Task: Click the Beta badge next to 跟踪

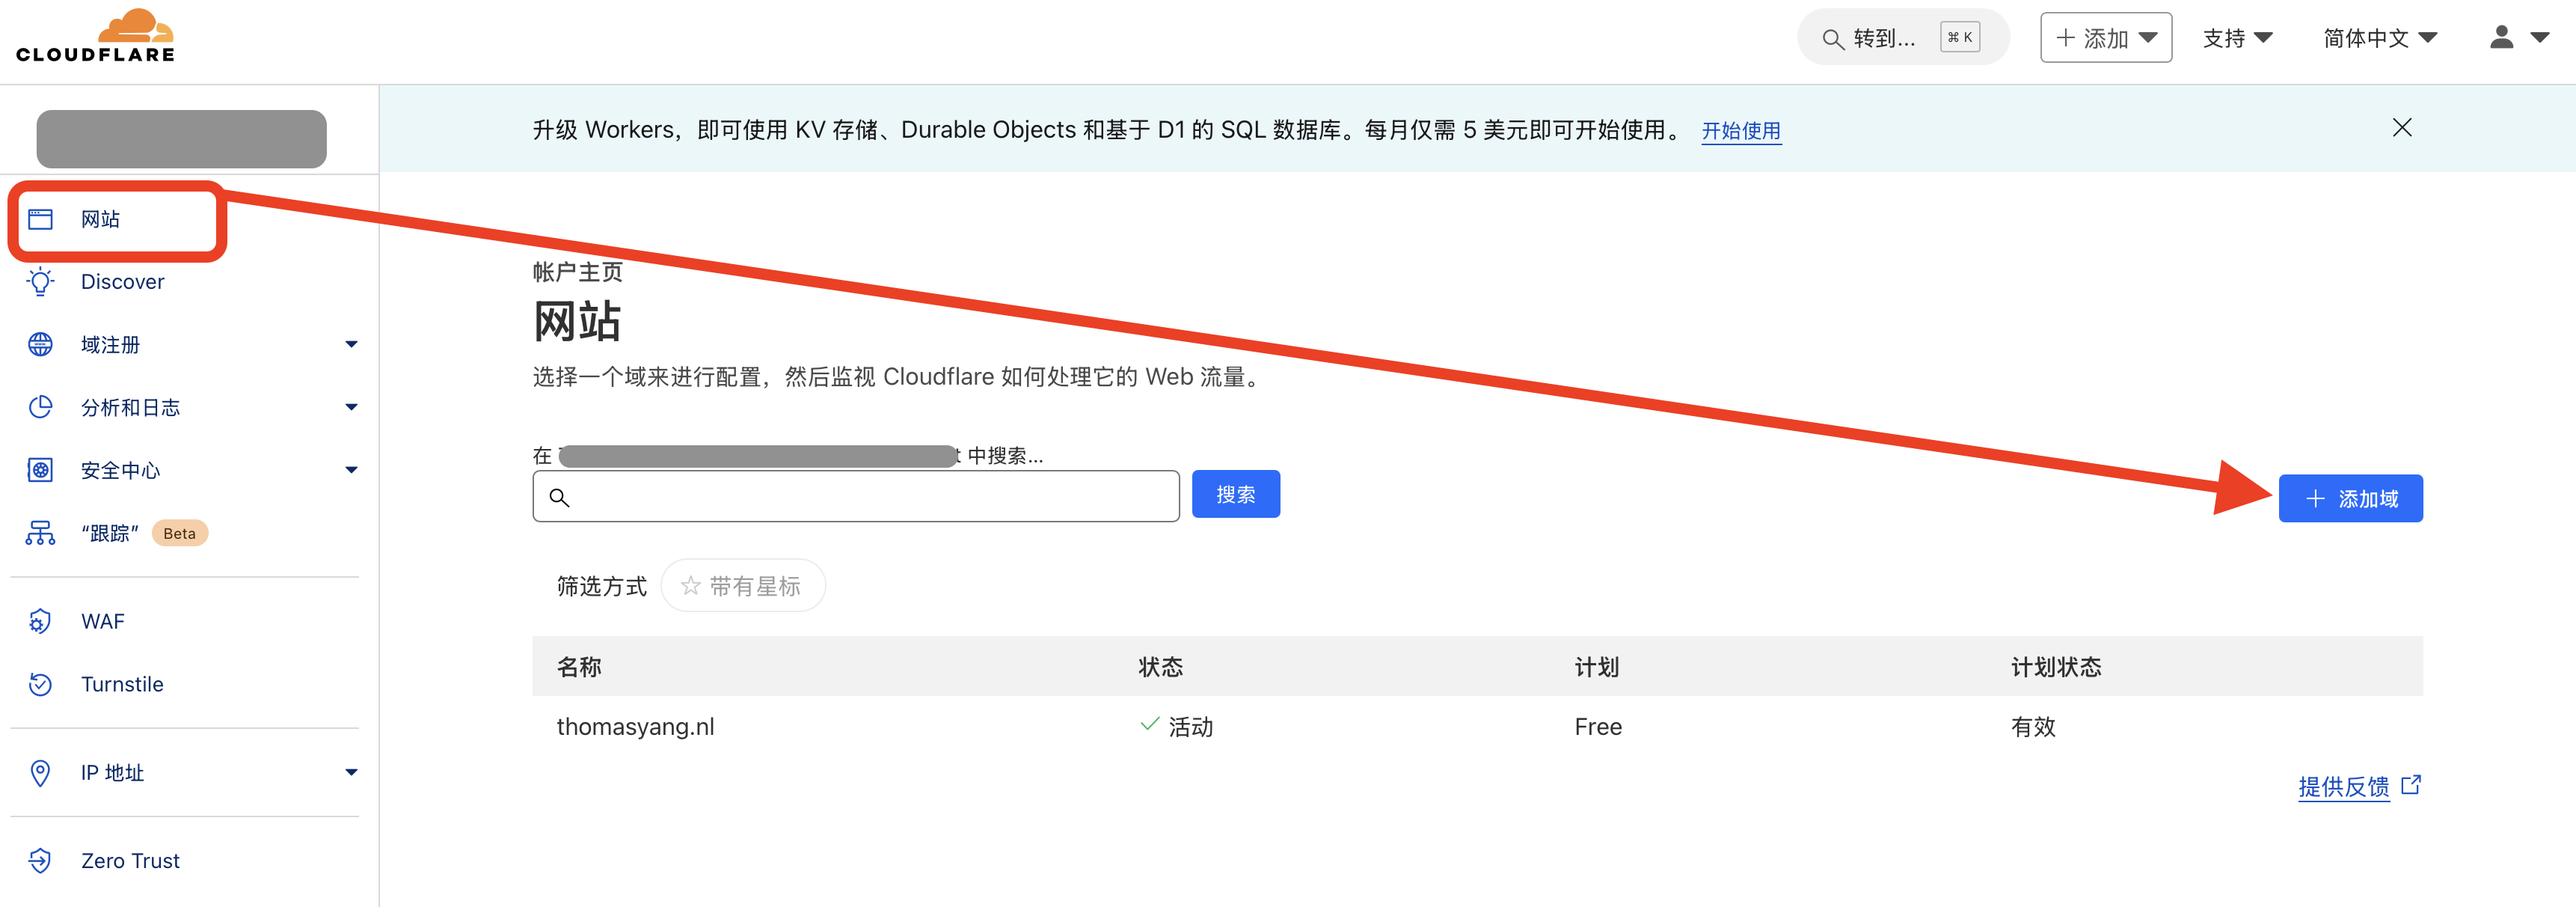Action: (180, 533)
